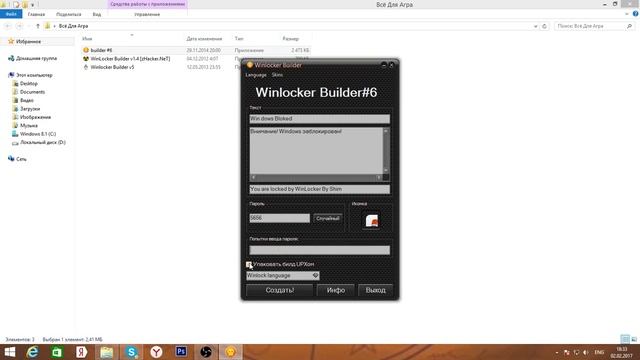This screenshot has width=640, height=360.
Task: Open Yandex Browser from the taskbar
Action: [x=156, y=352]
